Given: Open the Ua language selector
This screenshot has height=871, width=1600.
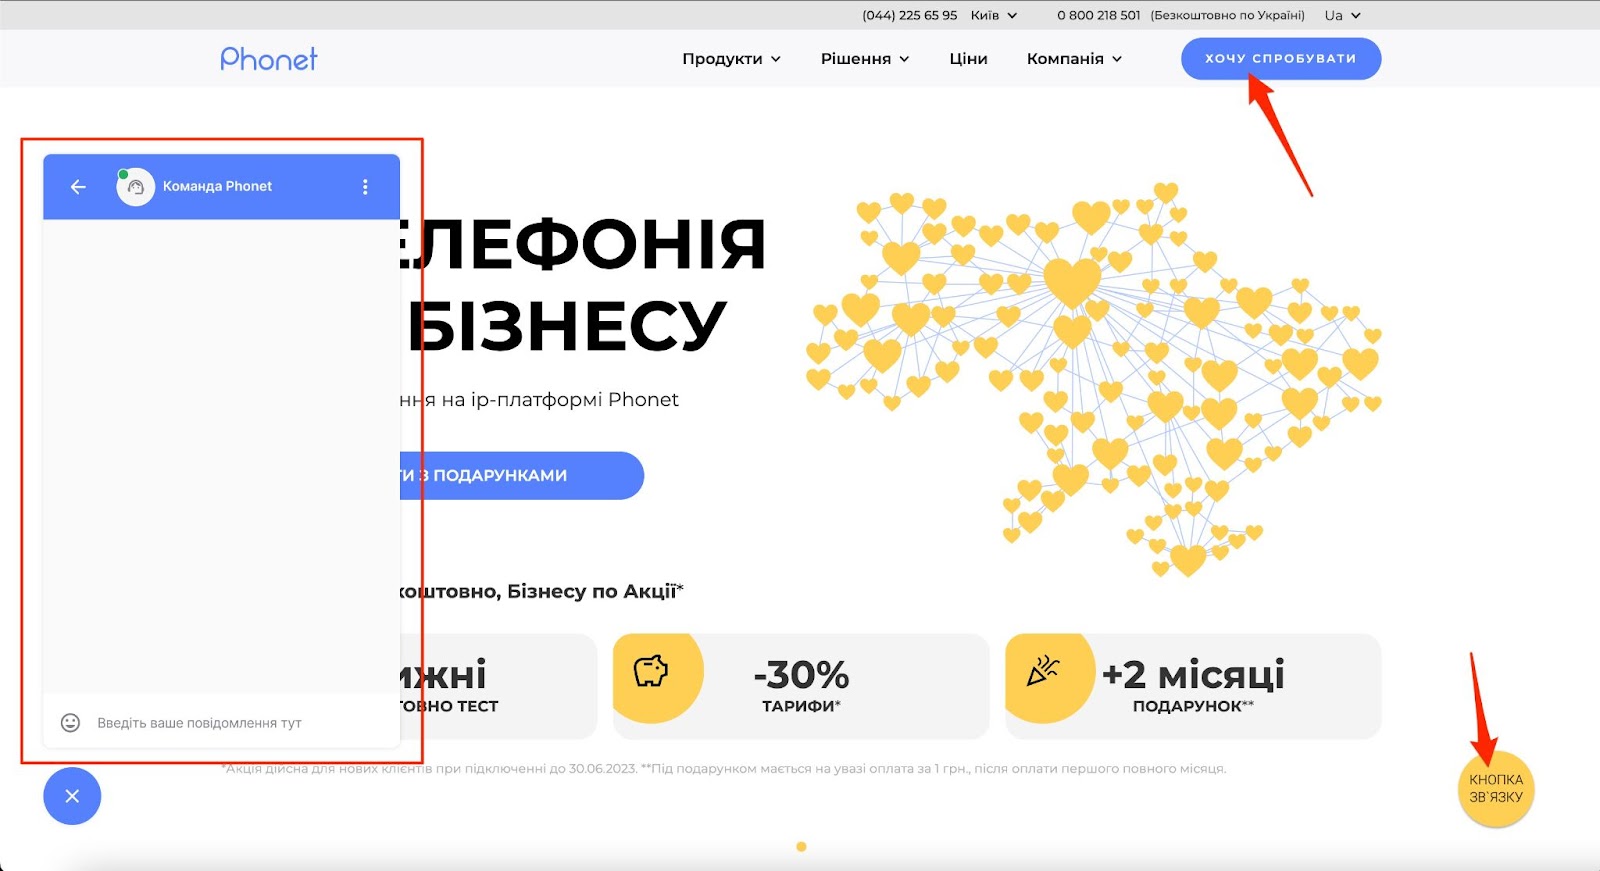Looking at the screenshot, I should click(1342, 15).
